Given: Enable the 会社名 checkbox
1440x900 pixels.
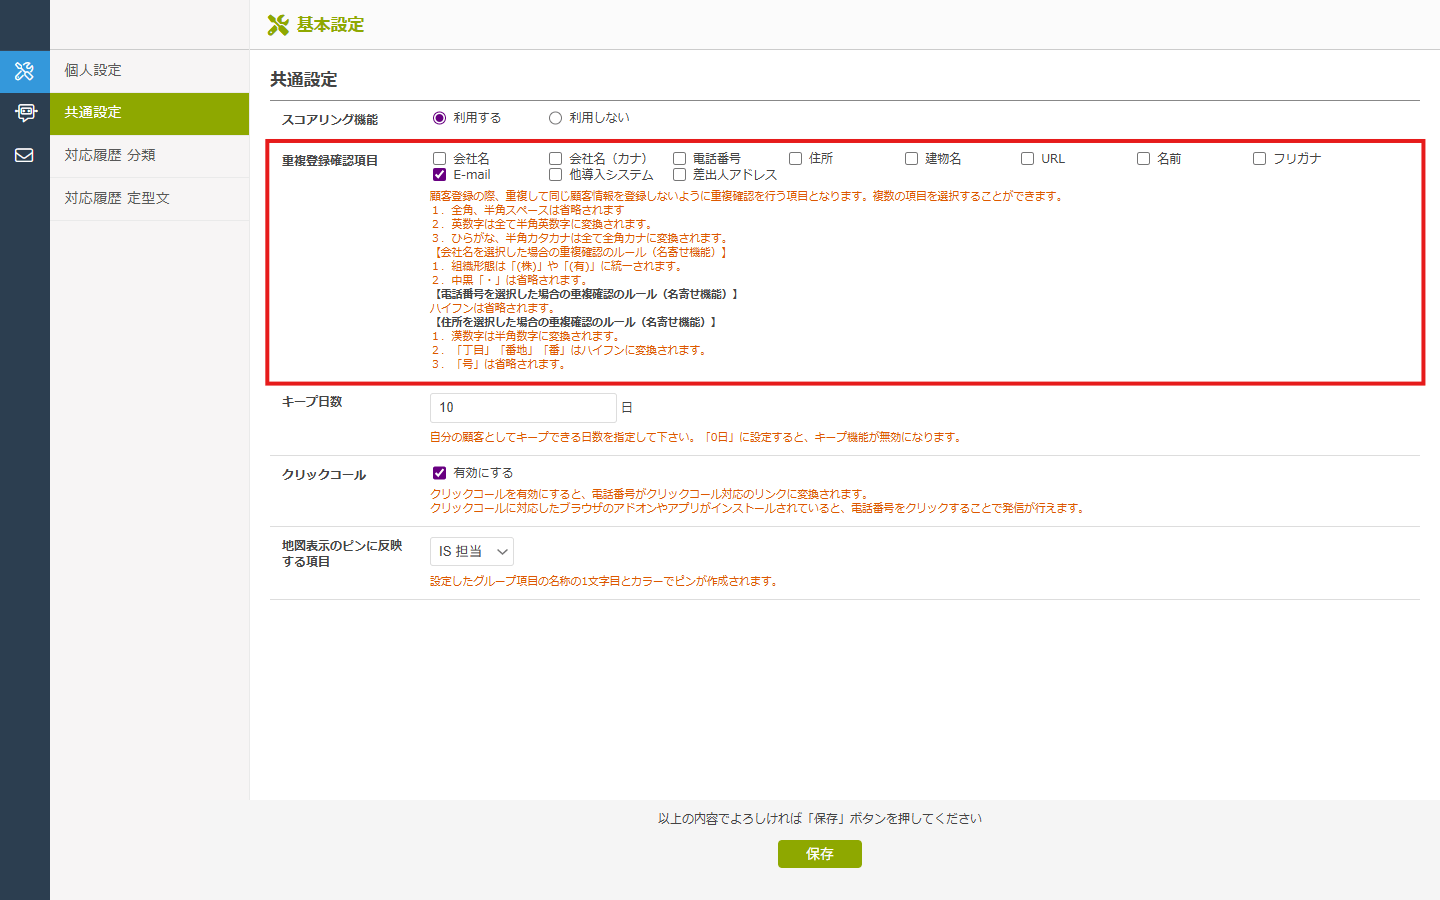Looking at the screenshot, I should [x=439, y=159].
